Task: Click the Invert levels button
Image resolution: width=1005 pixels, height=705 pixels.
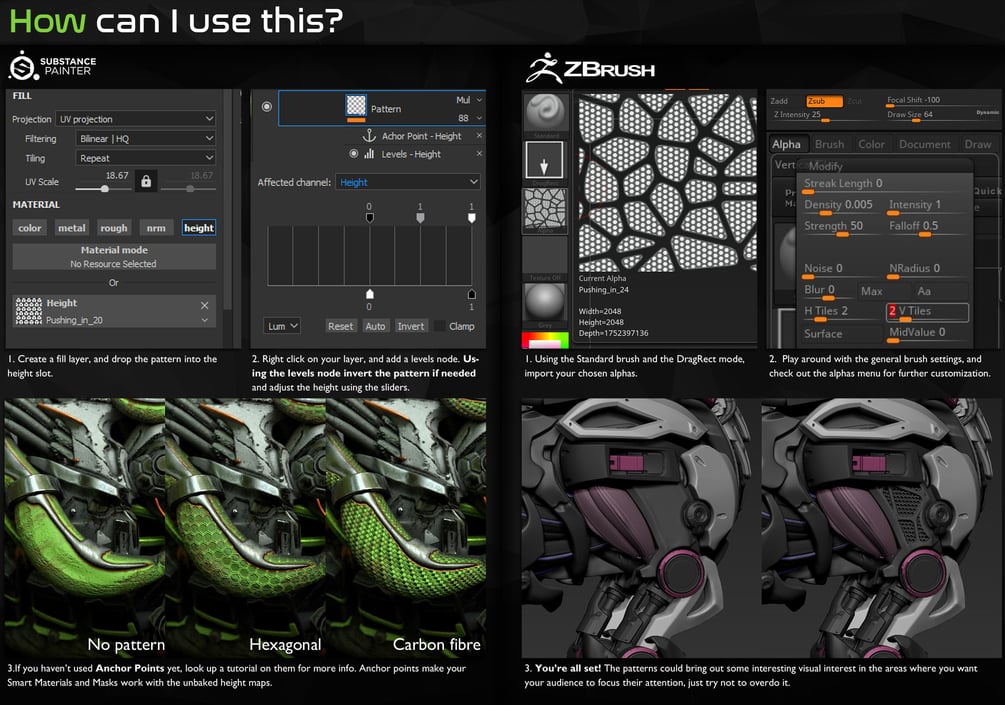Action: point(410,326)
